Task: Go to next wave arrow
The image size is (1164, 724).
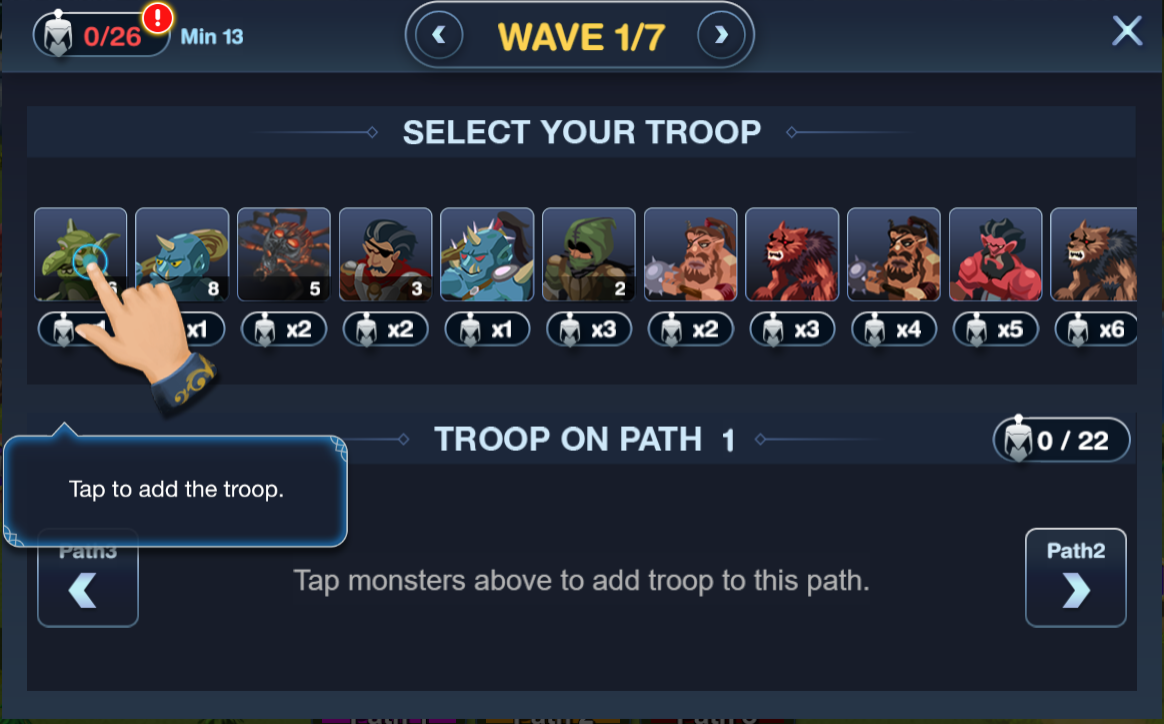Action: pos(721,35)
